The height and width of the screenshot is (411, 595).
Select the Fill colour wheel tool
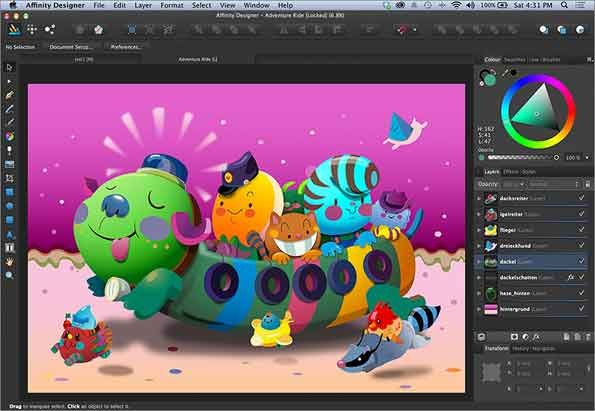(x=9, y=136)
